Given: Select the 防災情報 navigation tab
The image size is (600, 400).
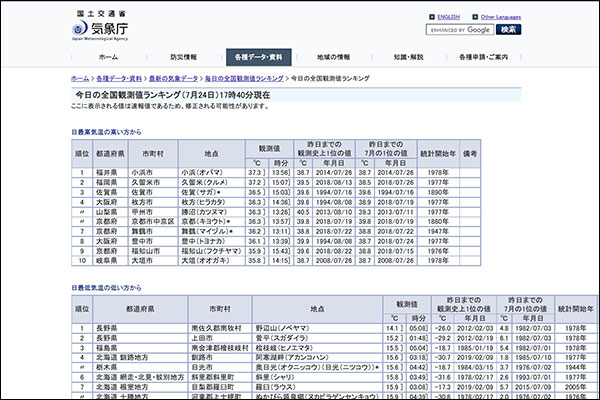Looking at the screenshot, I should click(183, 57).
